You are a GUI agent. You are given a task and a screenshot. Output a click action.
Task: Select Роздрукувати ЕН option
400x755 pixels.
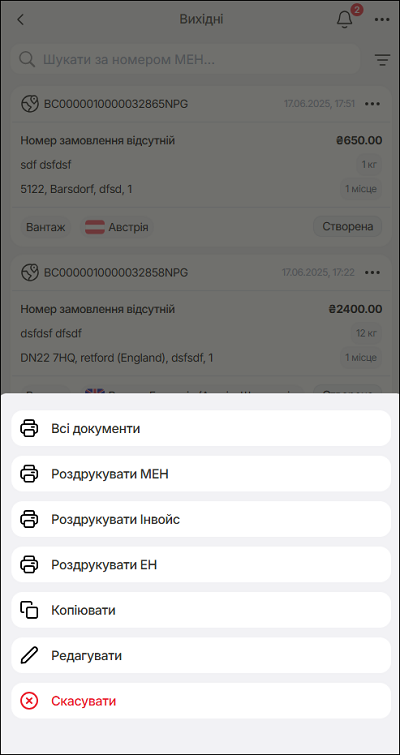(201, 564)
